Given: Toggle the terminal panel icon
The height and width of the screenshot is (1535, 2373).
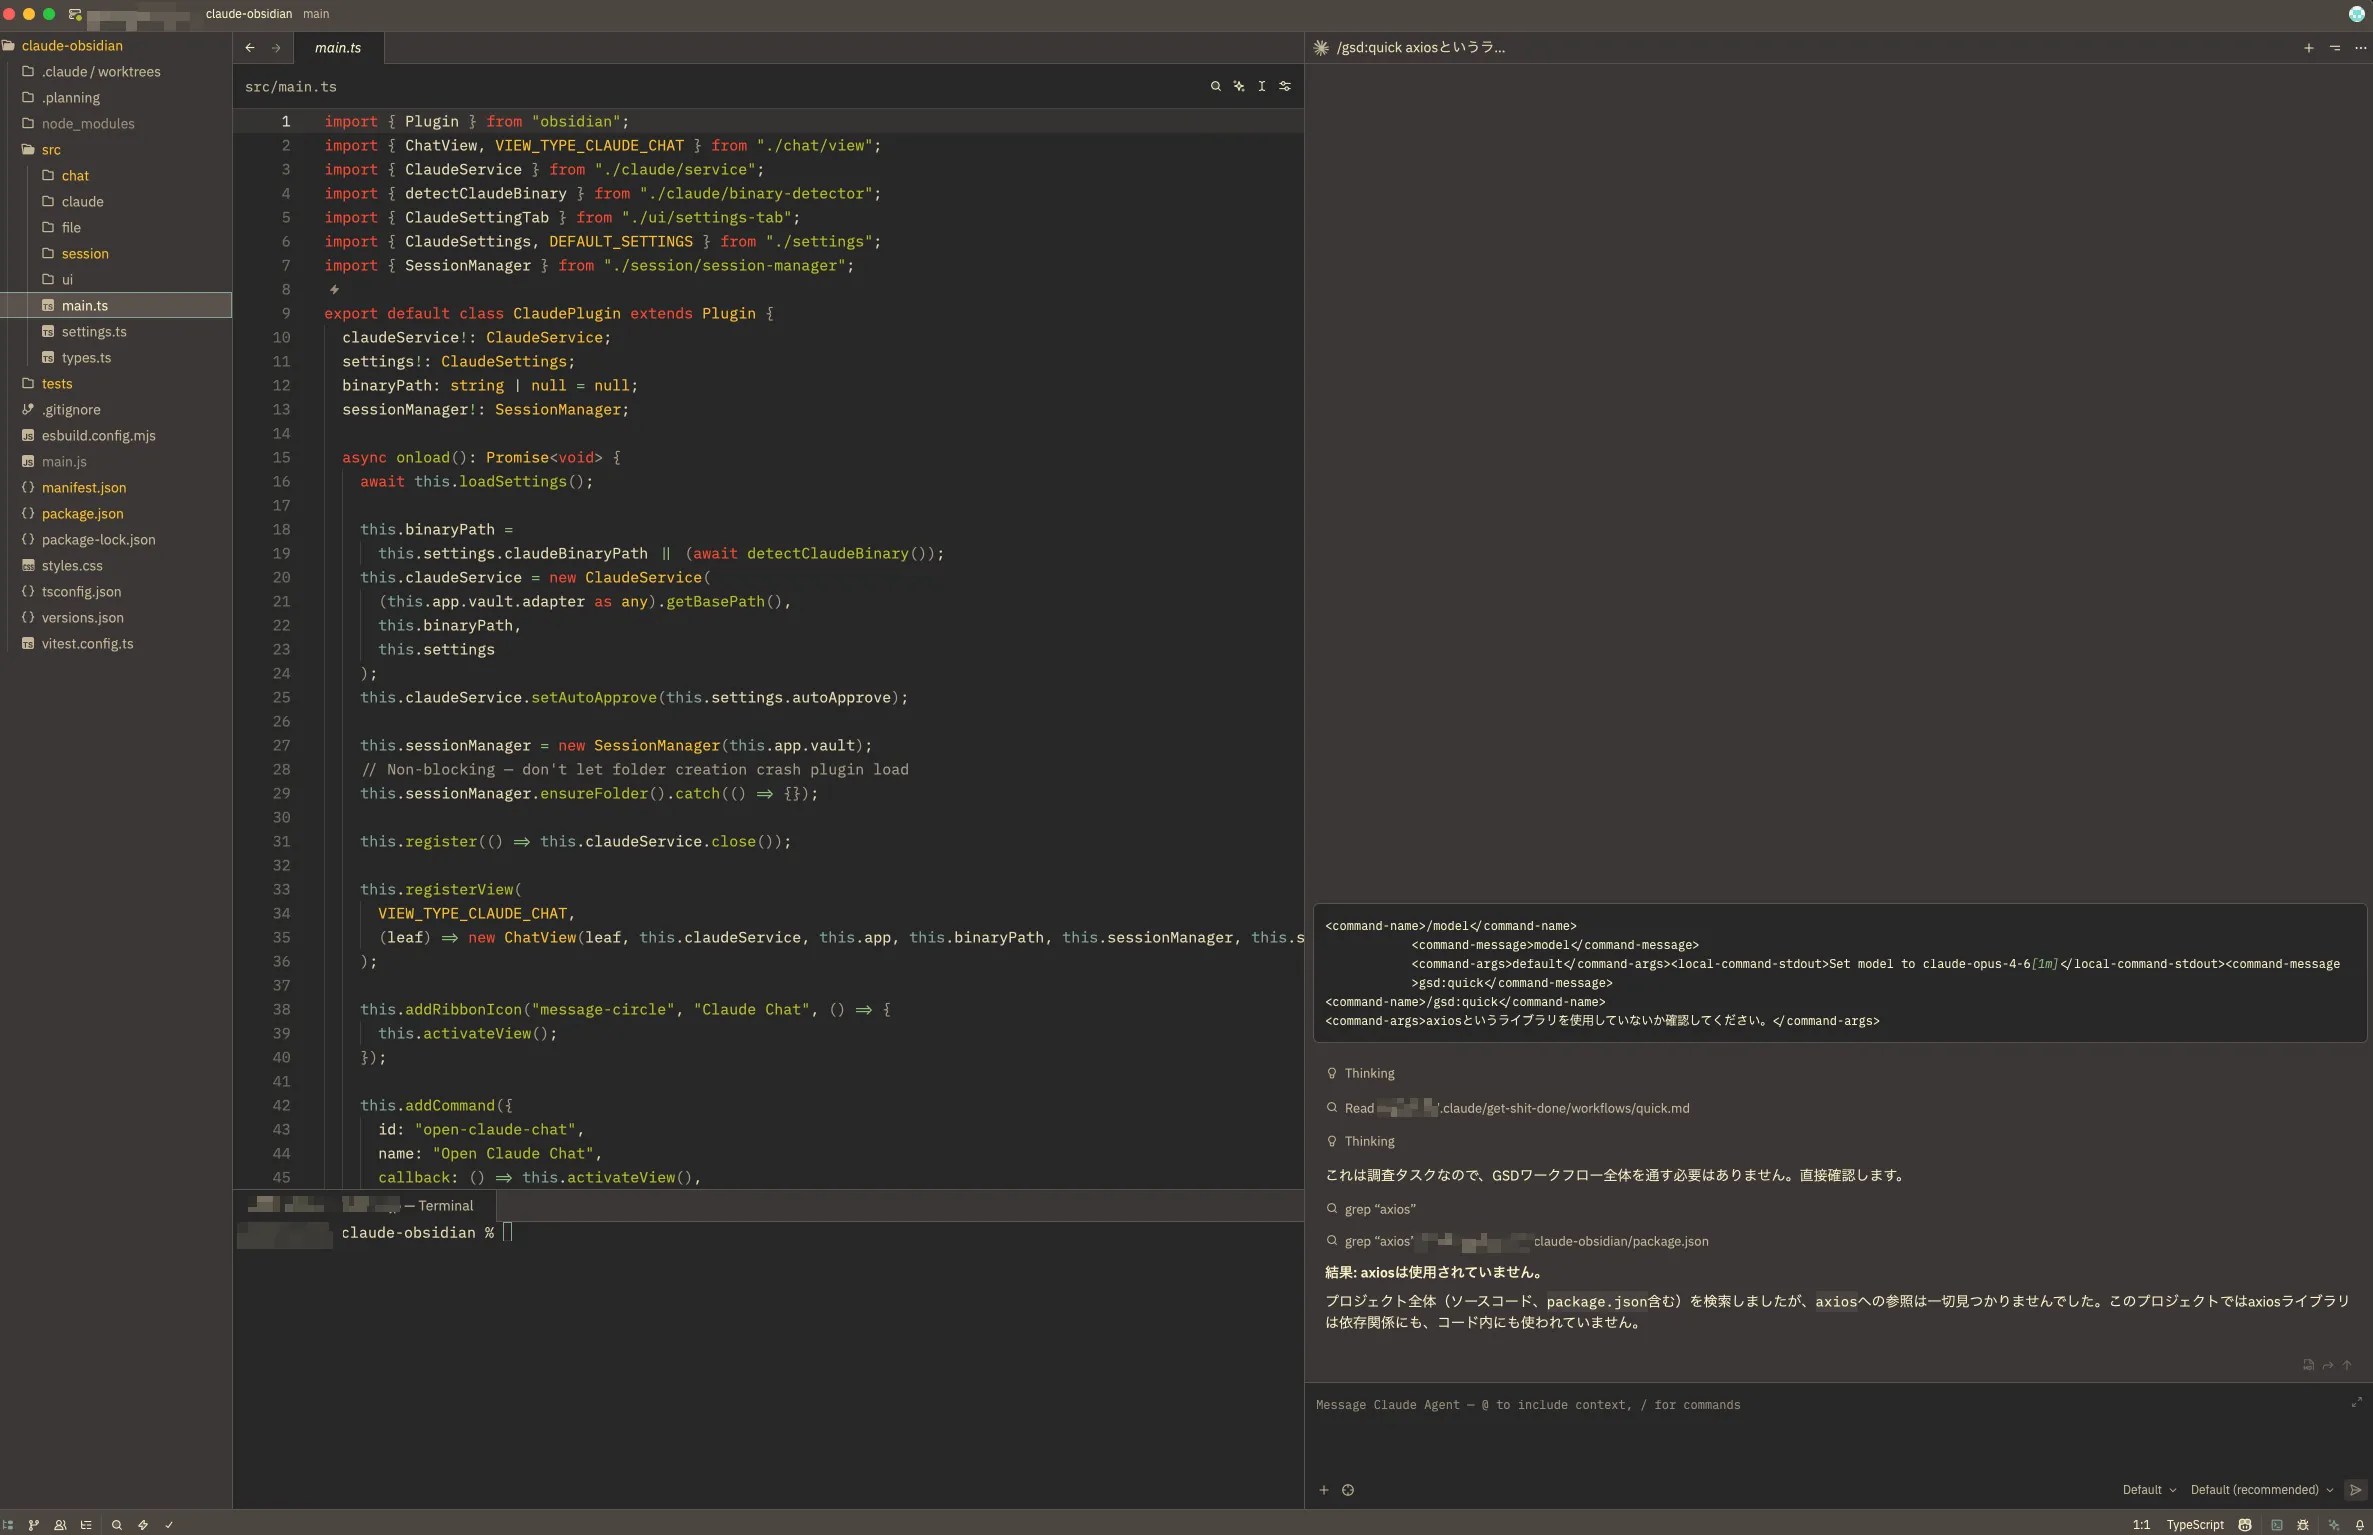Looking at the screenshot, I should coord(2277,1525).
